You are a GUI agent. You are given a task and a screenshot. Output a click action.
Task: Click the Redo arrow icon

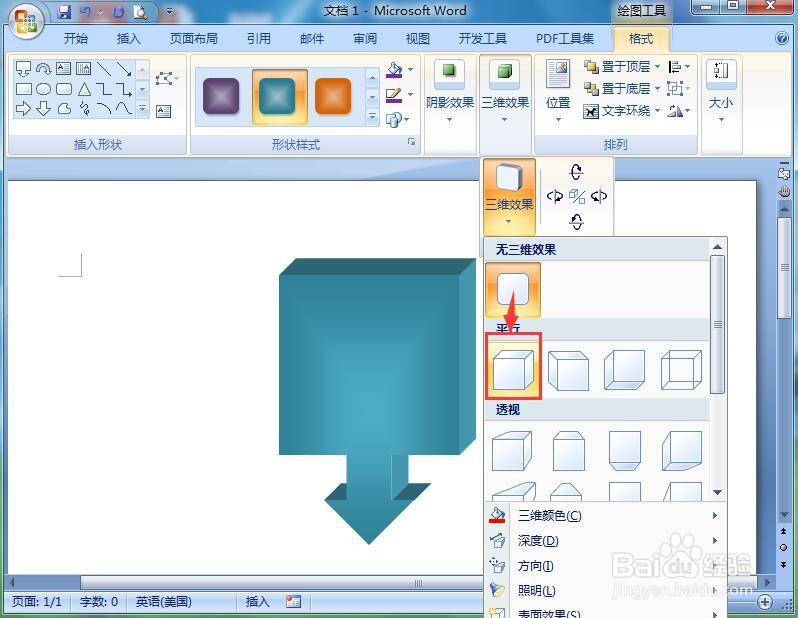119,12
